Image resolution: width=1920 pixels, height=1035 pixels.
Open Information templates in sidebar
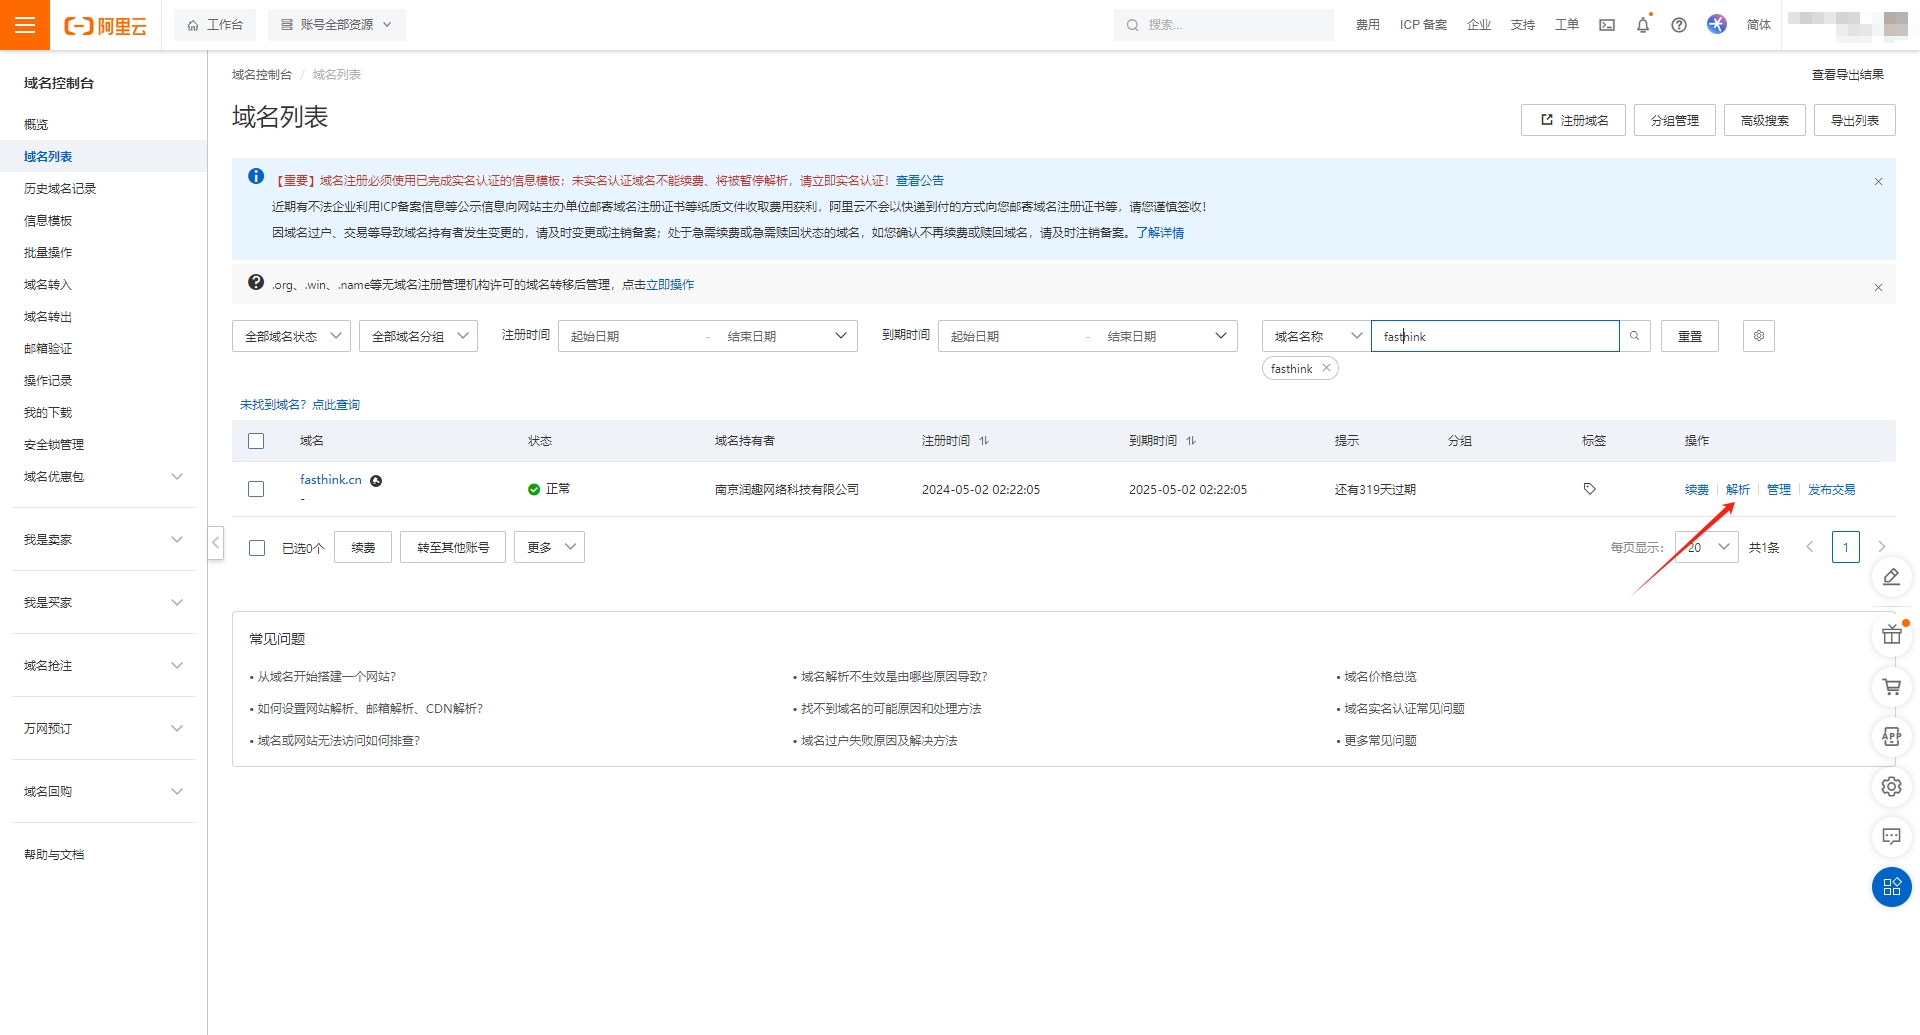[48, 220]
